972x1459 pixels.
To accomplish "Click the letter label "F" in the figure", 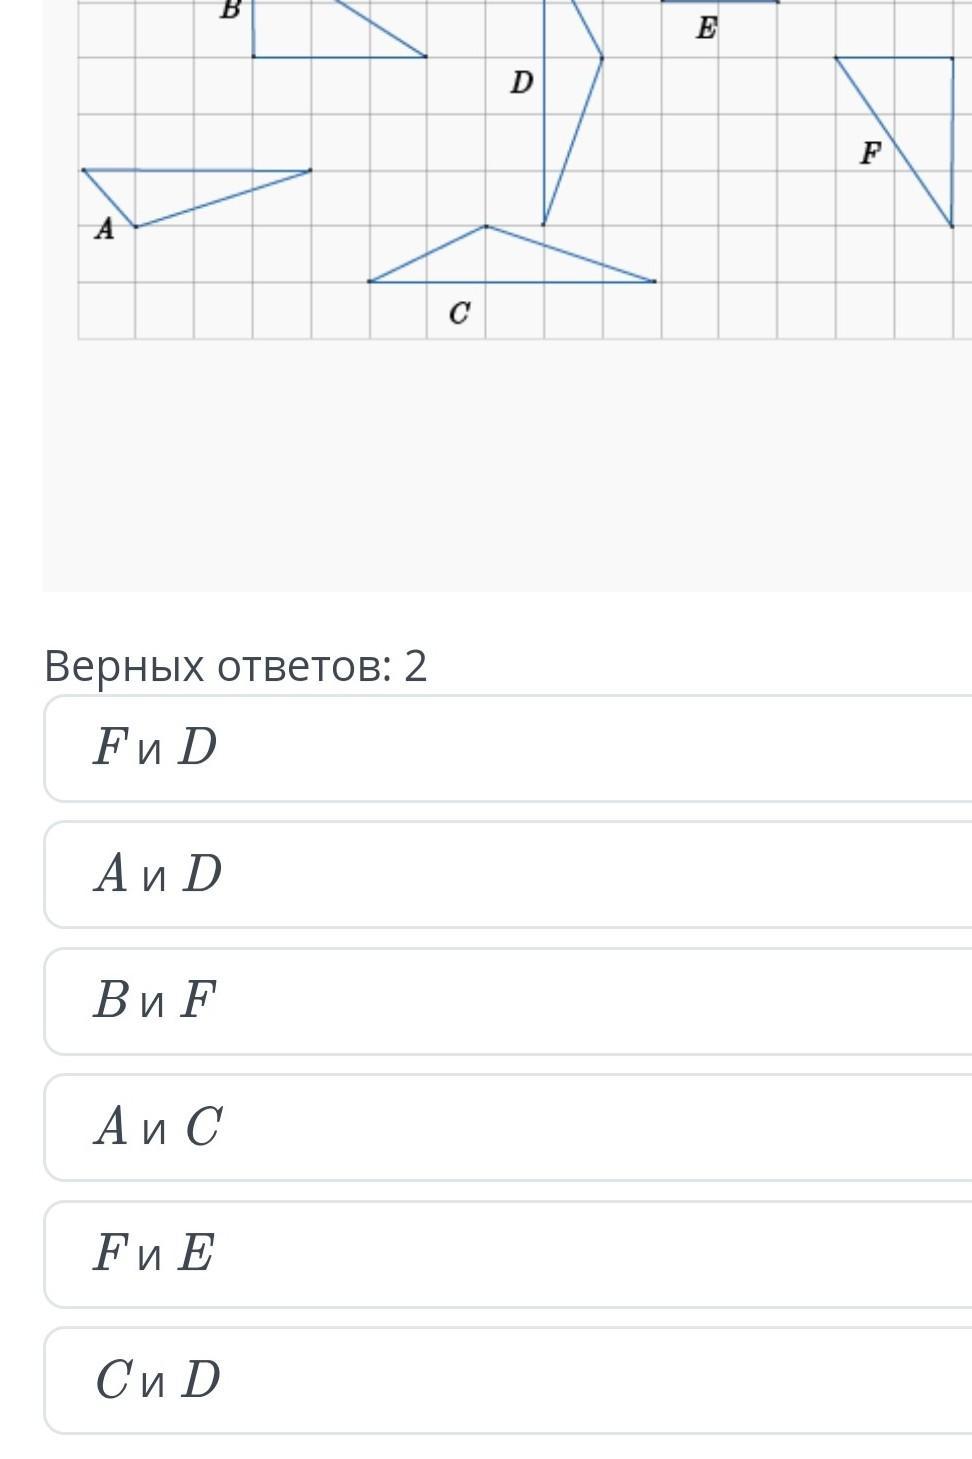I will 870,153.
